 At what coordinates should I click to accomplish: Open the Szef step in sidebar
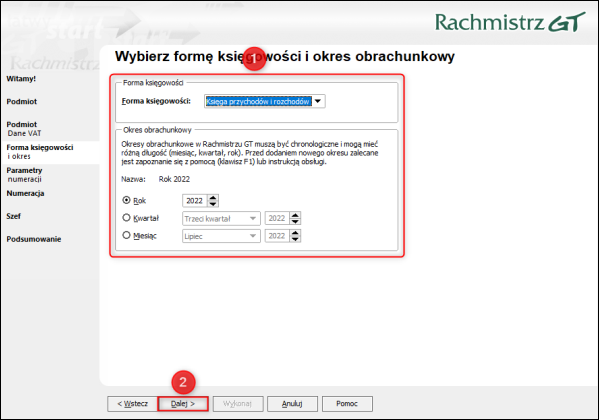[x=13, y=216]
